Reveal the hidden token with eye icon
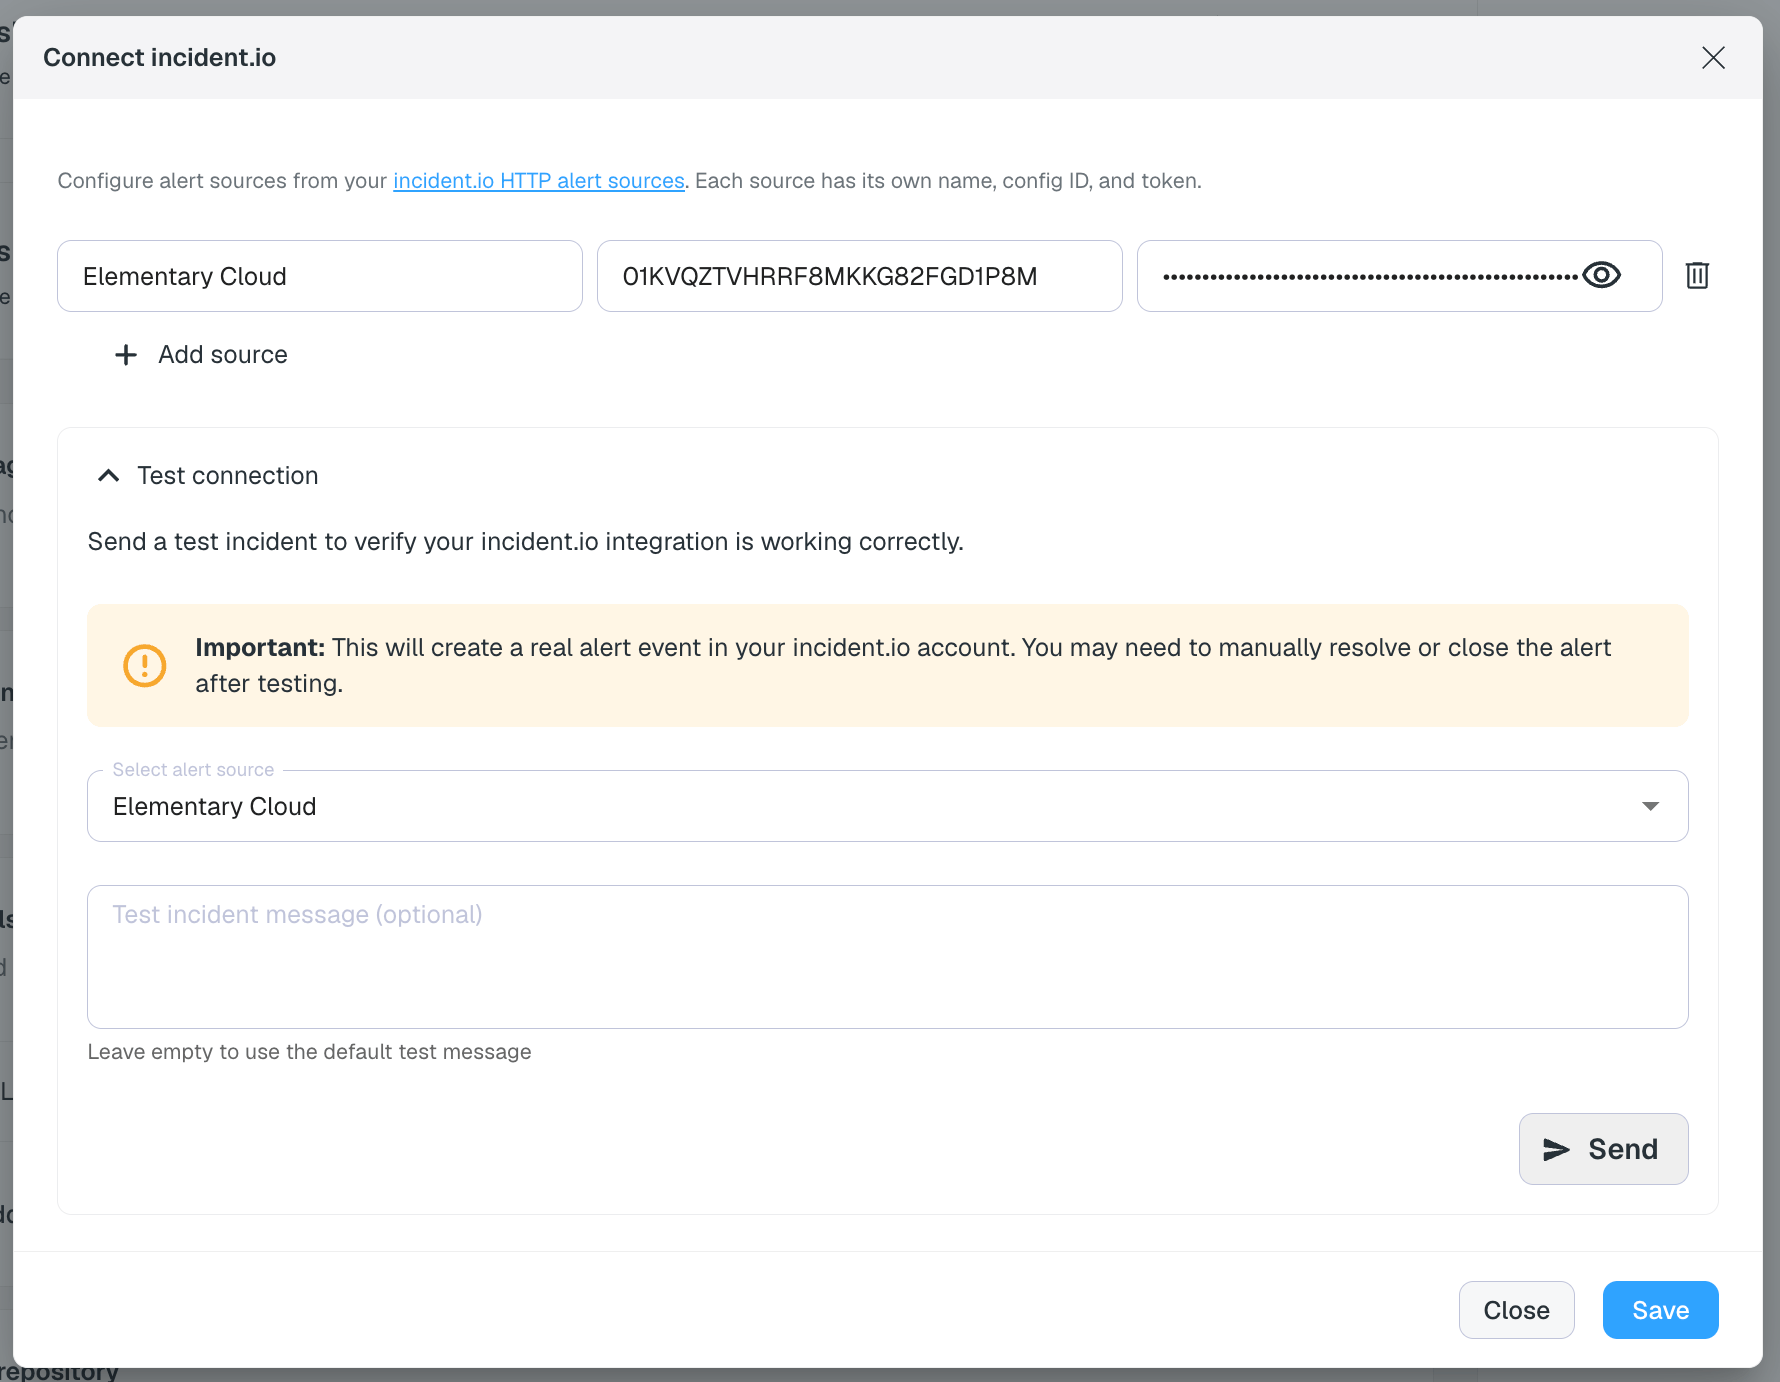 (1601, 275)
